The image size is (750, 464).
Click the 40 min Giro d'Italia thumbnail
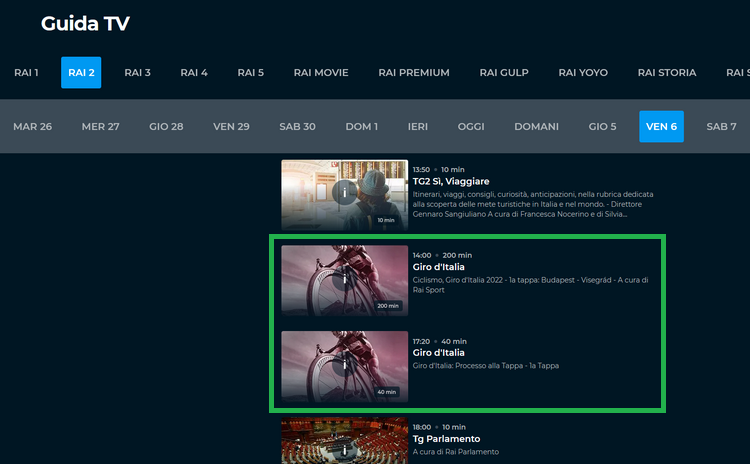pos(344,366)
